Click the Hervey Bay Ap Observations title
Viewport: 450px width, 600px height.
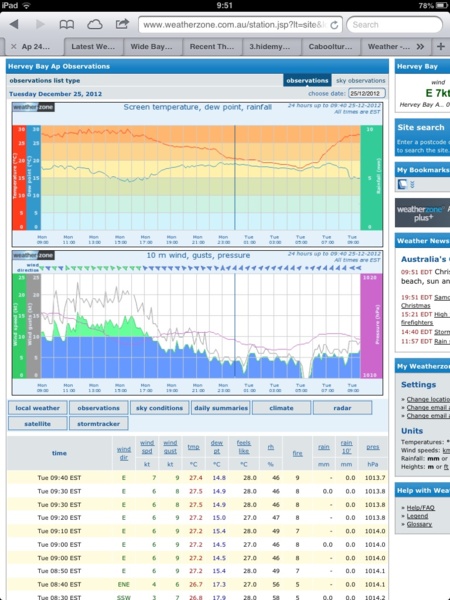pyautogui.click(x=59, y=66)
